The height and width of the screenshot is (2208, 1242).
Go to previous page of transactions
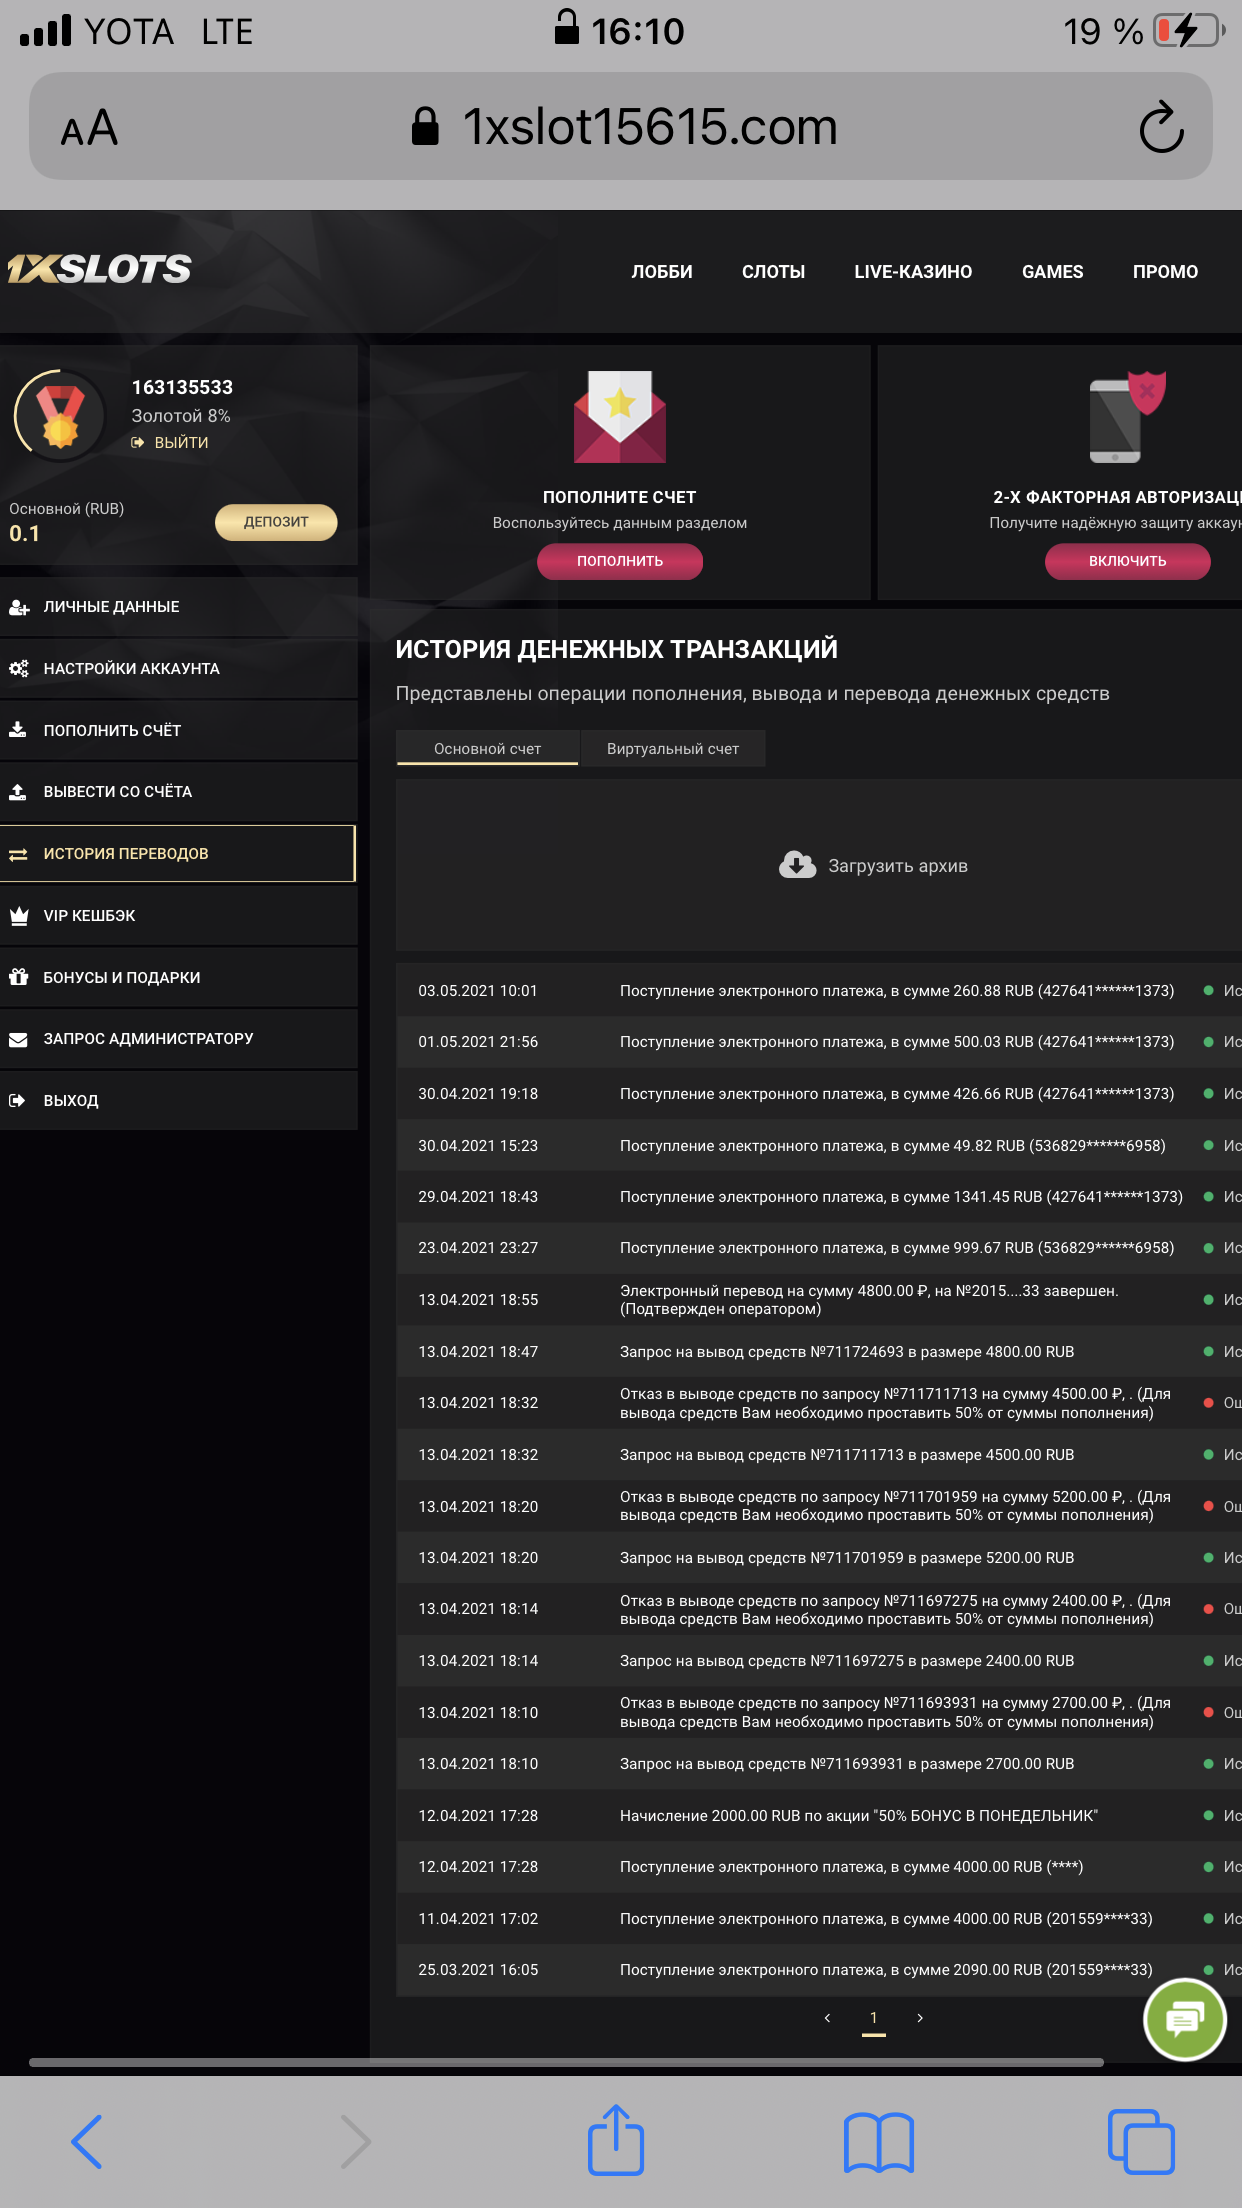click(x=827, y=2018)
